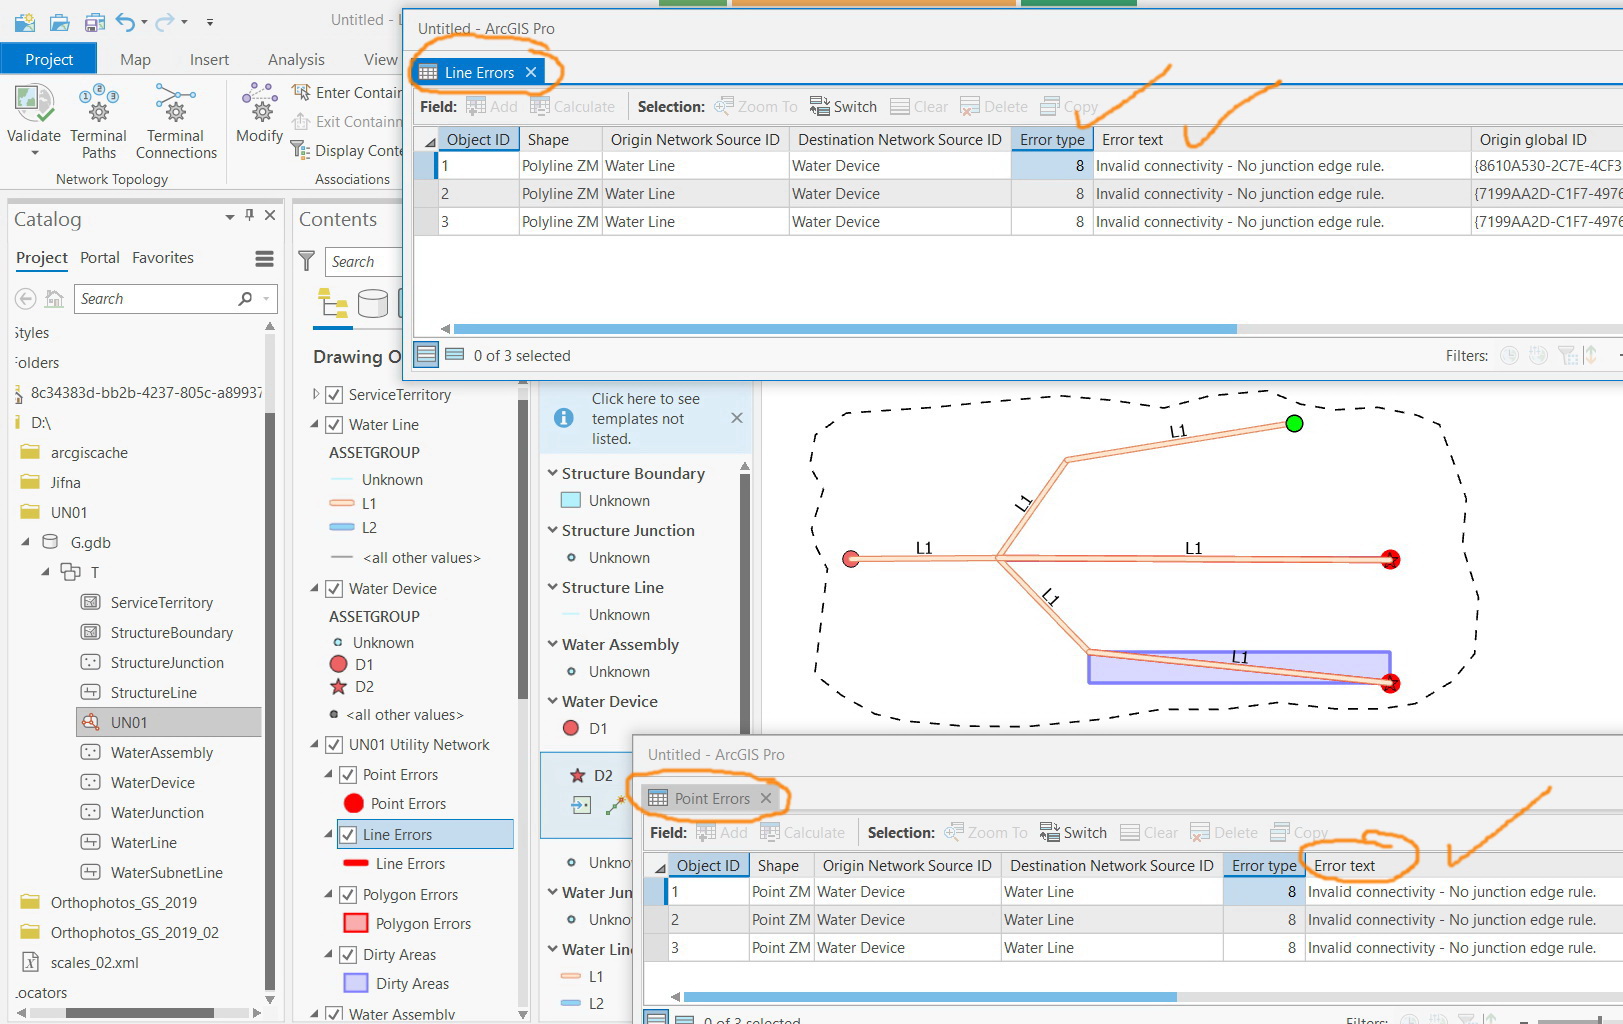The image size is (1623, 1024).
Task: Click the Save project icon
Action: point(94,21)
